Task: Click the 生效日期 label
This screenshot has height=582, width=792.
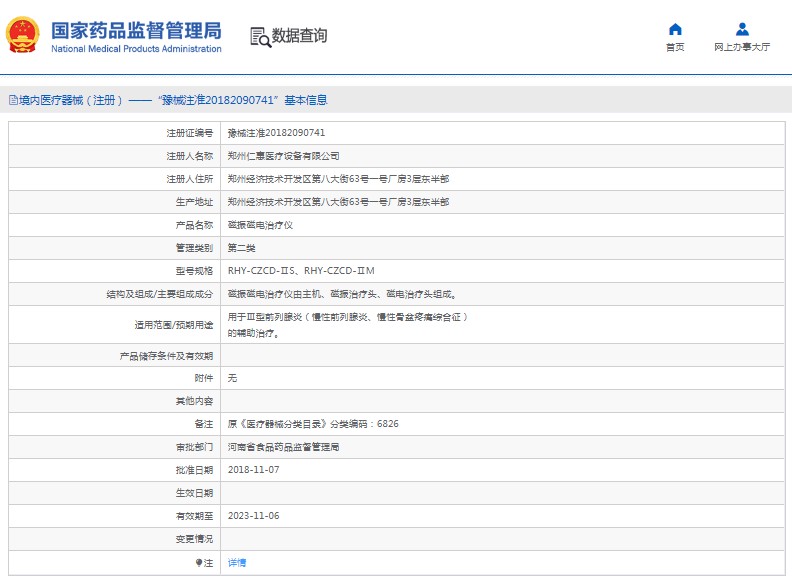Action: coord(194,493)
